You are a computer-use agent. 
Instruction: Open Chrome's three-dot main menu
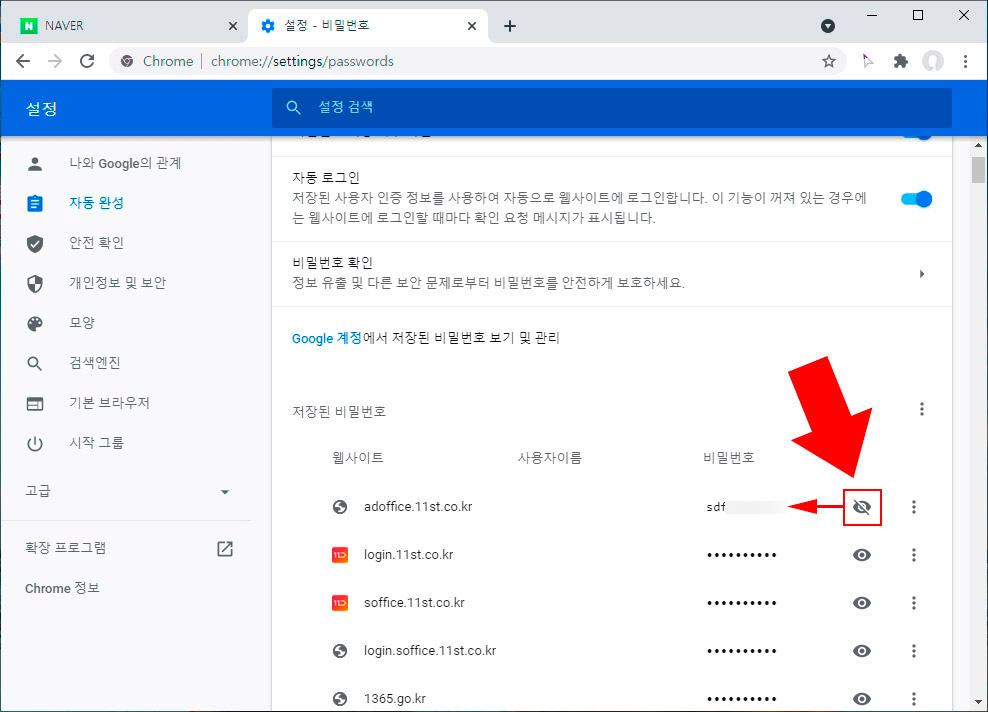point(965,61)
